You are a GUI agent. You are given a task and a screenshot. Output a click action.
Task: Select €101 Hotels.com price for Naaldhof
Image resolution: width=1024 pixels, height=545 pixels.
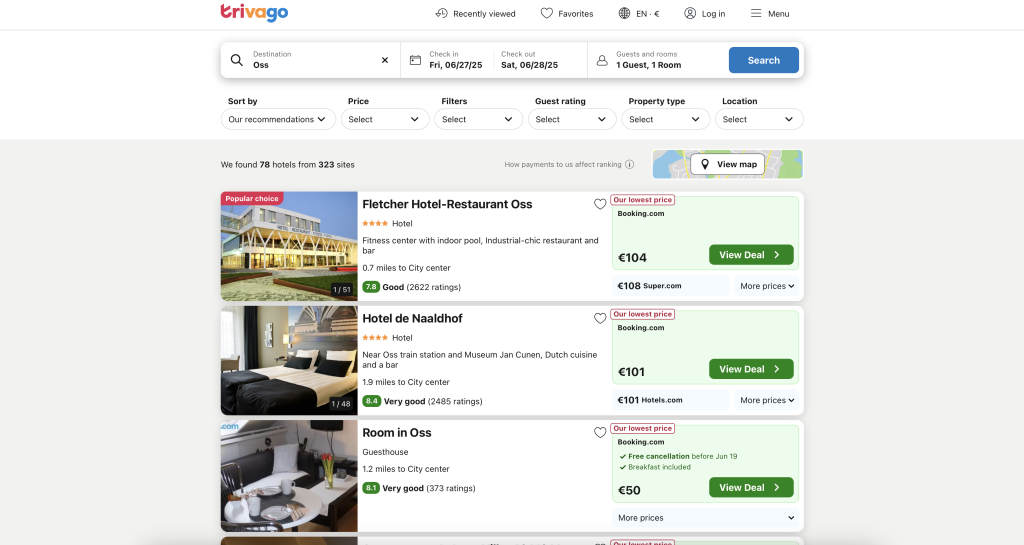coord(671,400)
